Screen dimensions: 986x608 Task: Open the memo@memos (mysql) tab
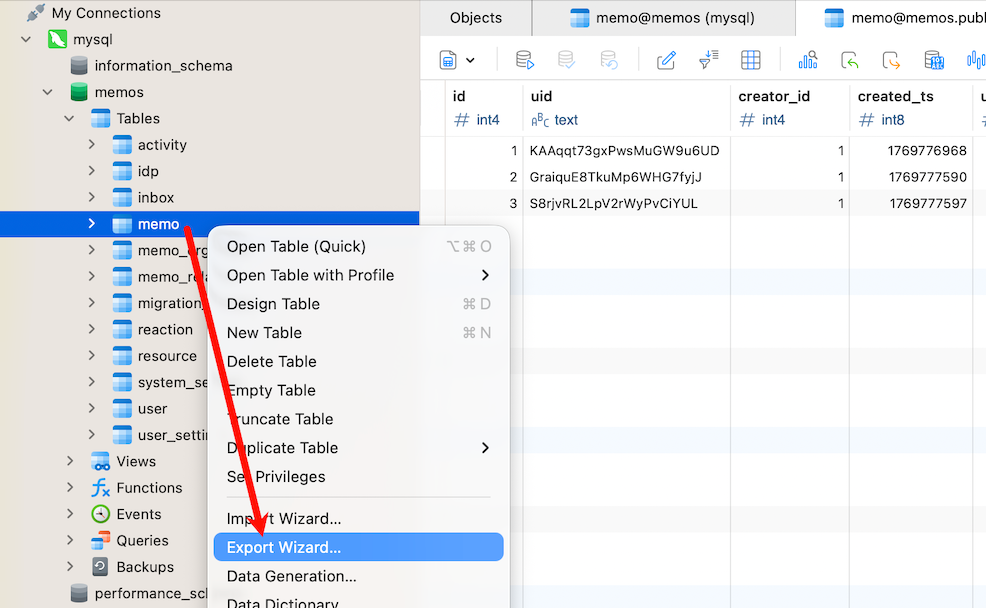662,18
